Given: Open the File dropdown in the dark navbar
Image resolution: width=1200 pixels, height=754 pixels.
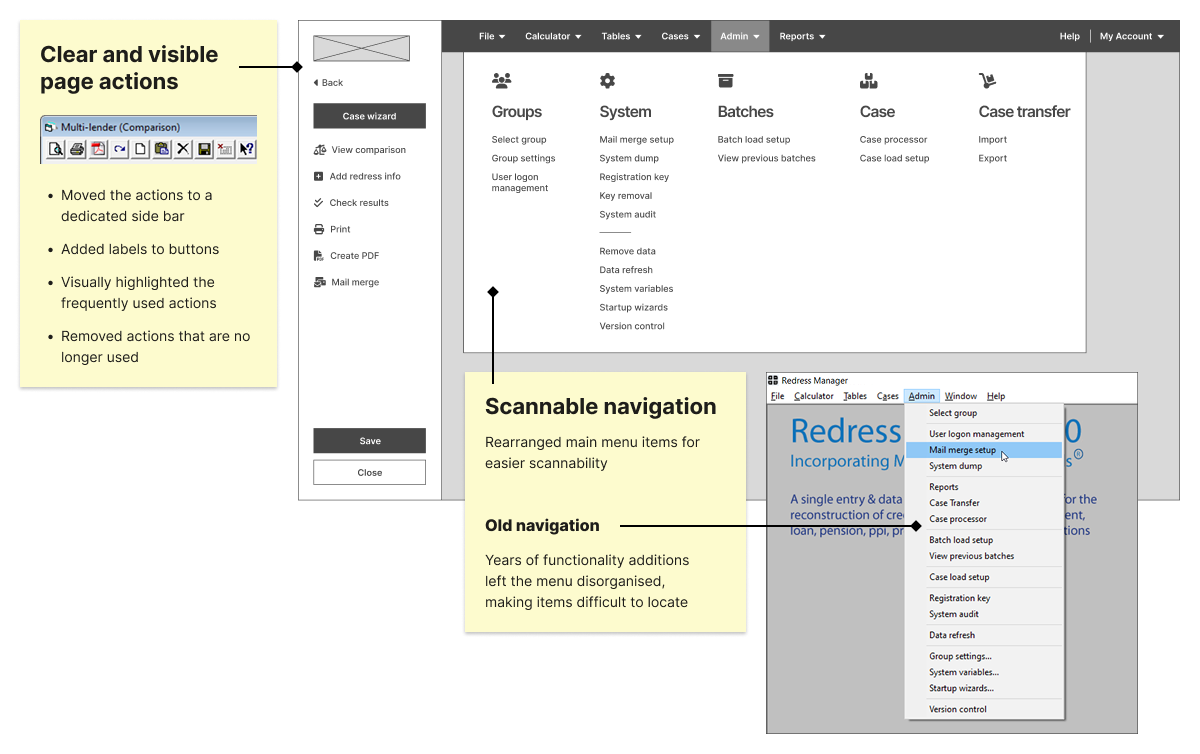Looking at the screenshot, I should (492, 36).
